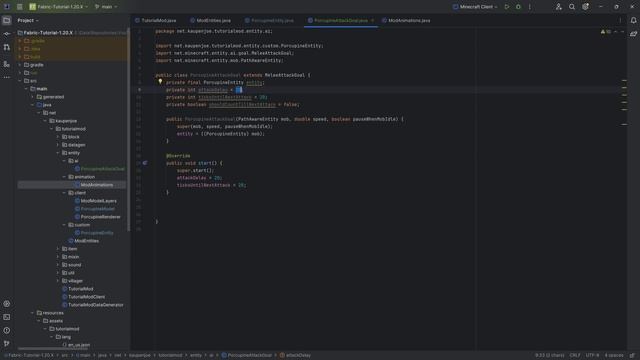Screen dimensions: 640x360
Task: Select ModEntities in project tree
Action: point(86,241)
